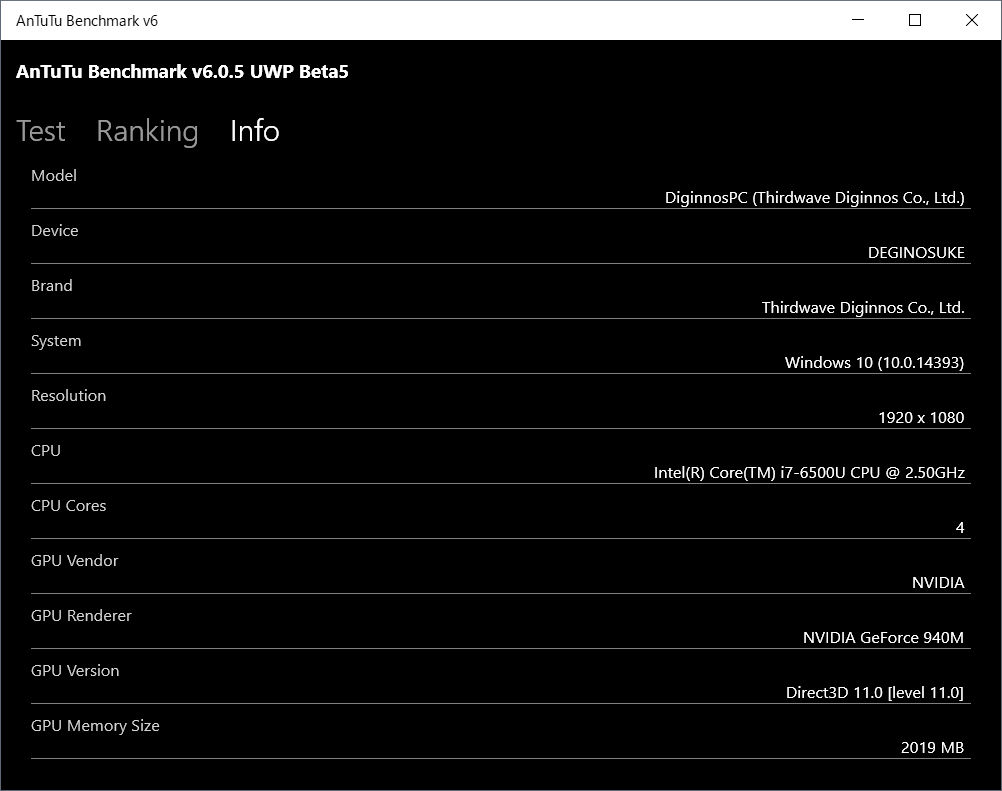Select NVIDIA GeForce 940M value
This screenshot has width=1002, height=791.
(x=883, y=638)
